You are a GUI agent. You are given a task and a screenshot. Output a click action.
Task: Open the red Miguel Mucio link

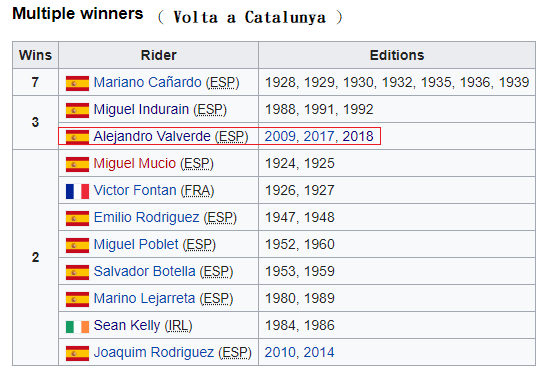[135, 163]
